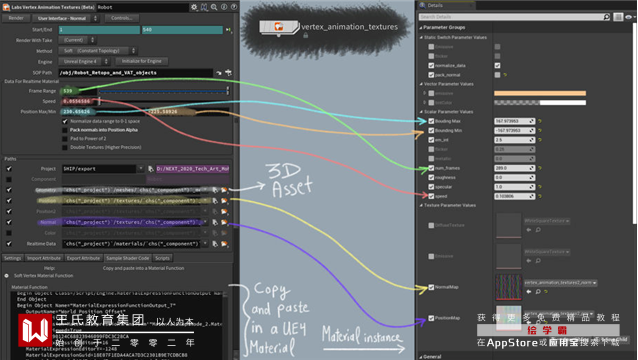Click the SOP Path text field
Image resolution: width=638 pixels, height=360 pixels.
coord(136,73)
